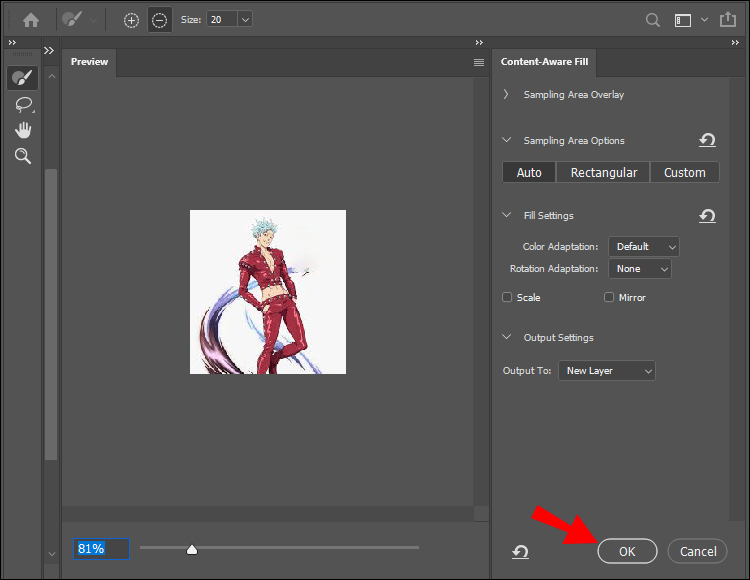This screenshot has width=750, height=580.
Task: Select the Hand tool
Action: click(22, 130)
